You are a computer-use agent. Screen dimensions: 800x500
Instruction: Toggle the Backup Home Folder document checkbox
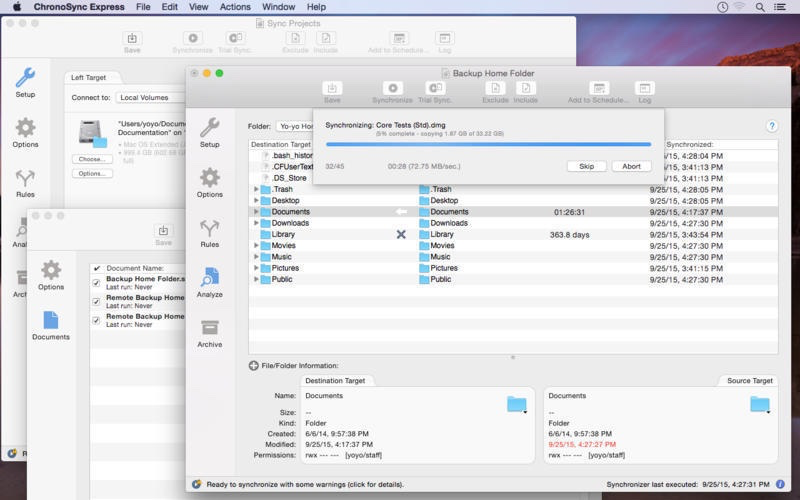pyautogui.click(x=96, y=283)
